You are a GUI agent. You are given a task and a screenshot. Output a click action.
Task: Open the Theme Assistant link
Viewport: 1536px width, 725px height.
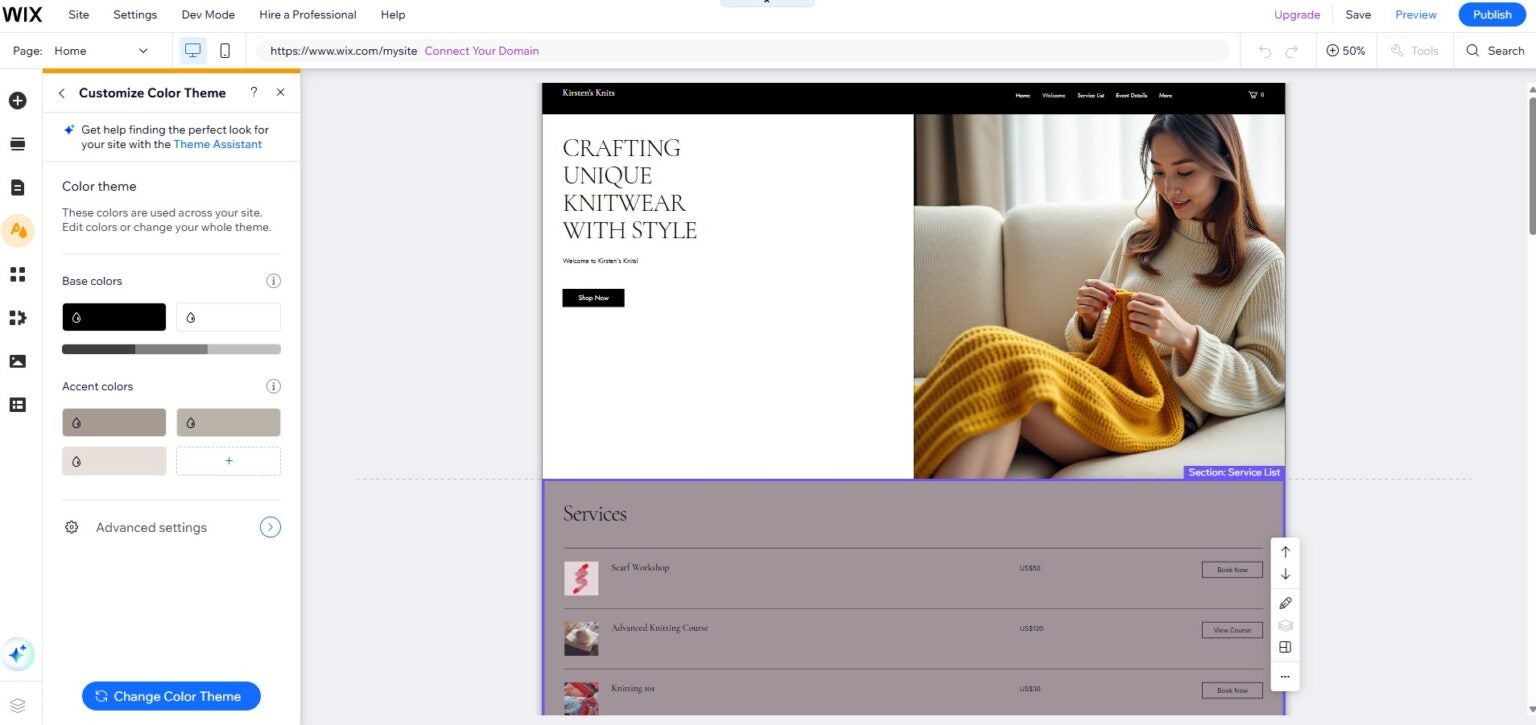point(217,144)
